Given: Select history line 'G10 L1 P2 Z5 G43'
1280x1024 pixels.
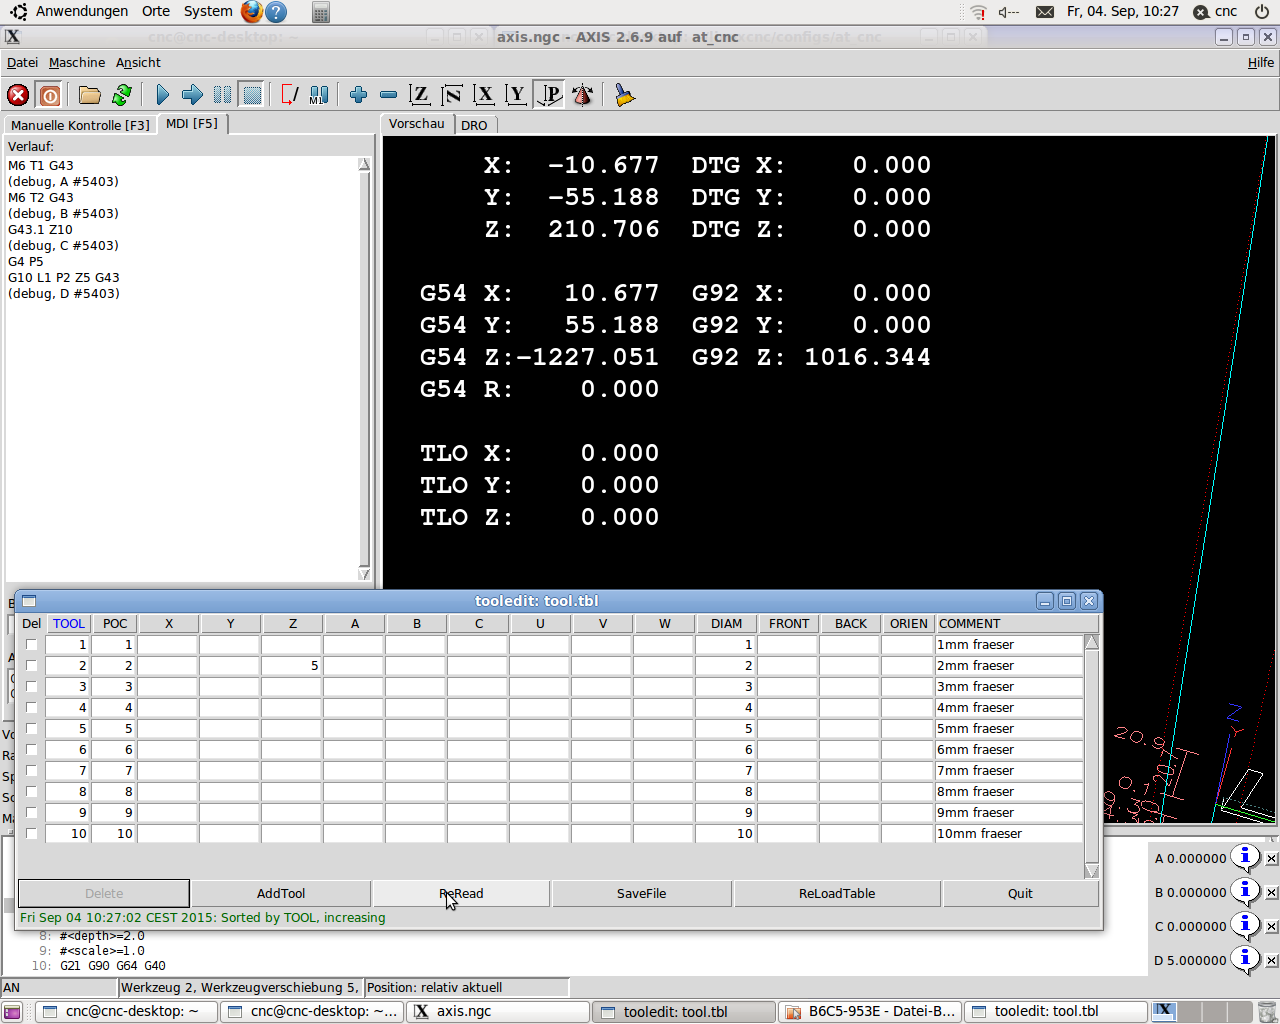Looking at the screenshot, I should [64, 278].
